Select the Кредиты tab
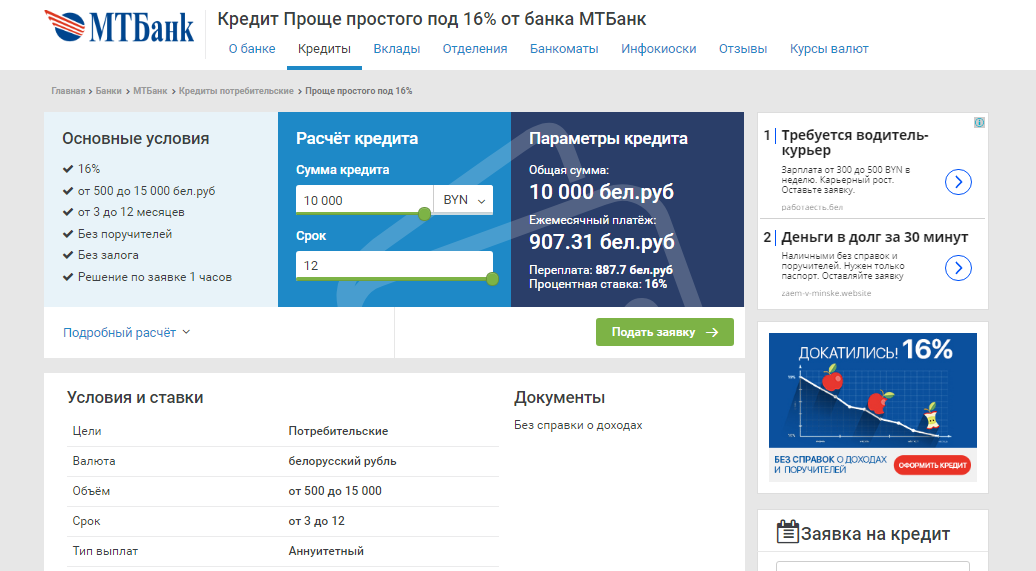Viewport: 1036px width, 571px height. click(324, 49)
